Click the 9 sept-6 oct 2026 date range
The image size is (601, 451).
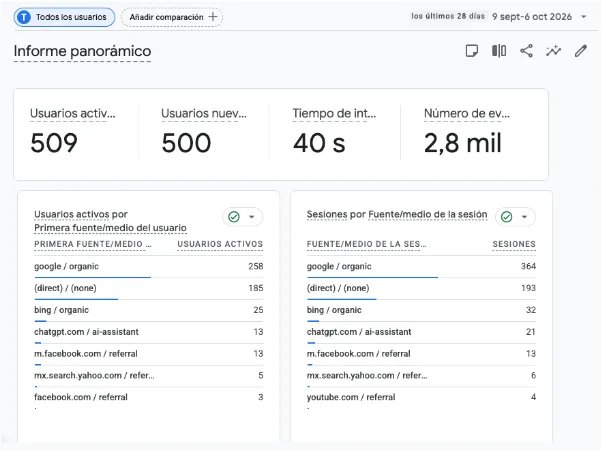pyautogui.click(x=532, y=17)
